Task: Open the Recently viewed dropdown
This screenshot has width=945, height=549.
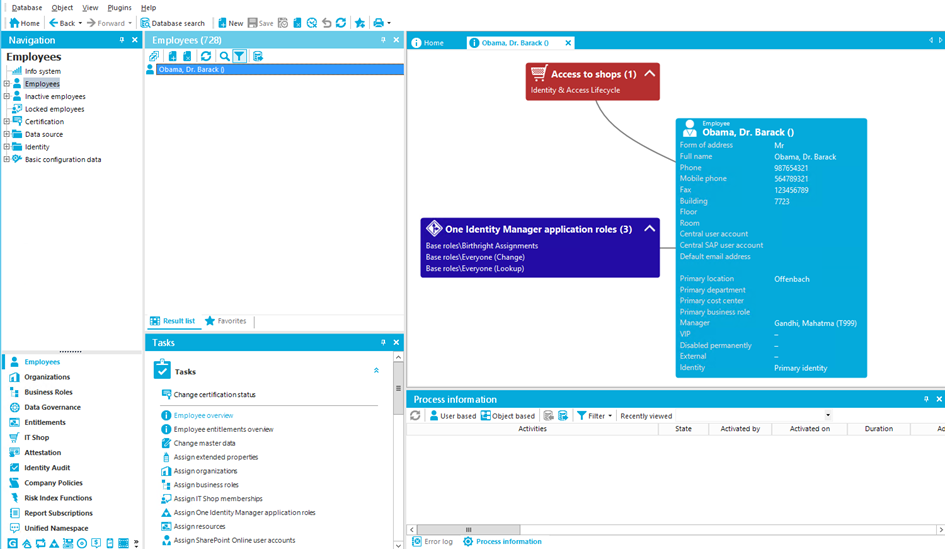Action: [x=827, y=416]
